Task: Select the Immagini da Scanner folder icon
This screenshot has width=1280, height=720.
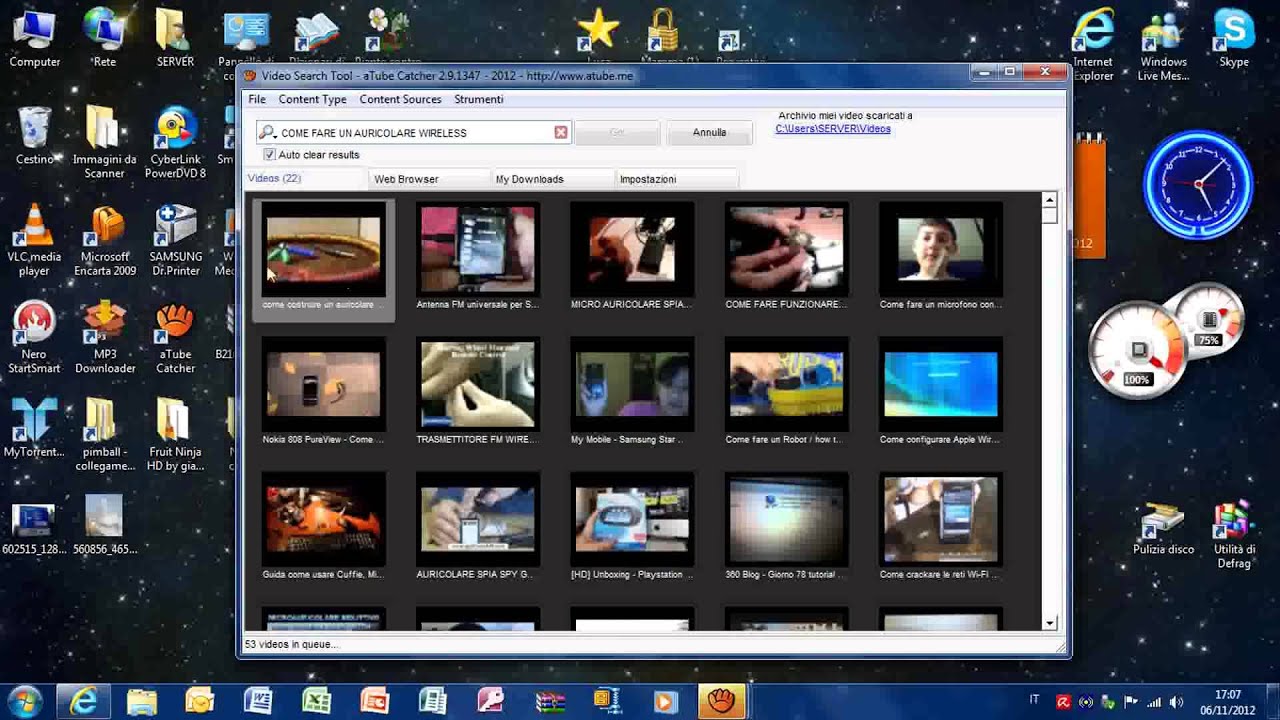Action: (104, 142)
